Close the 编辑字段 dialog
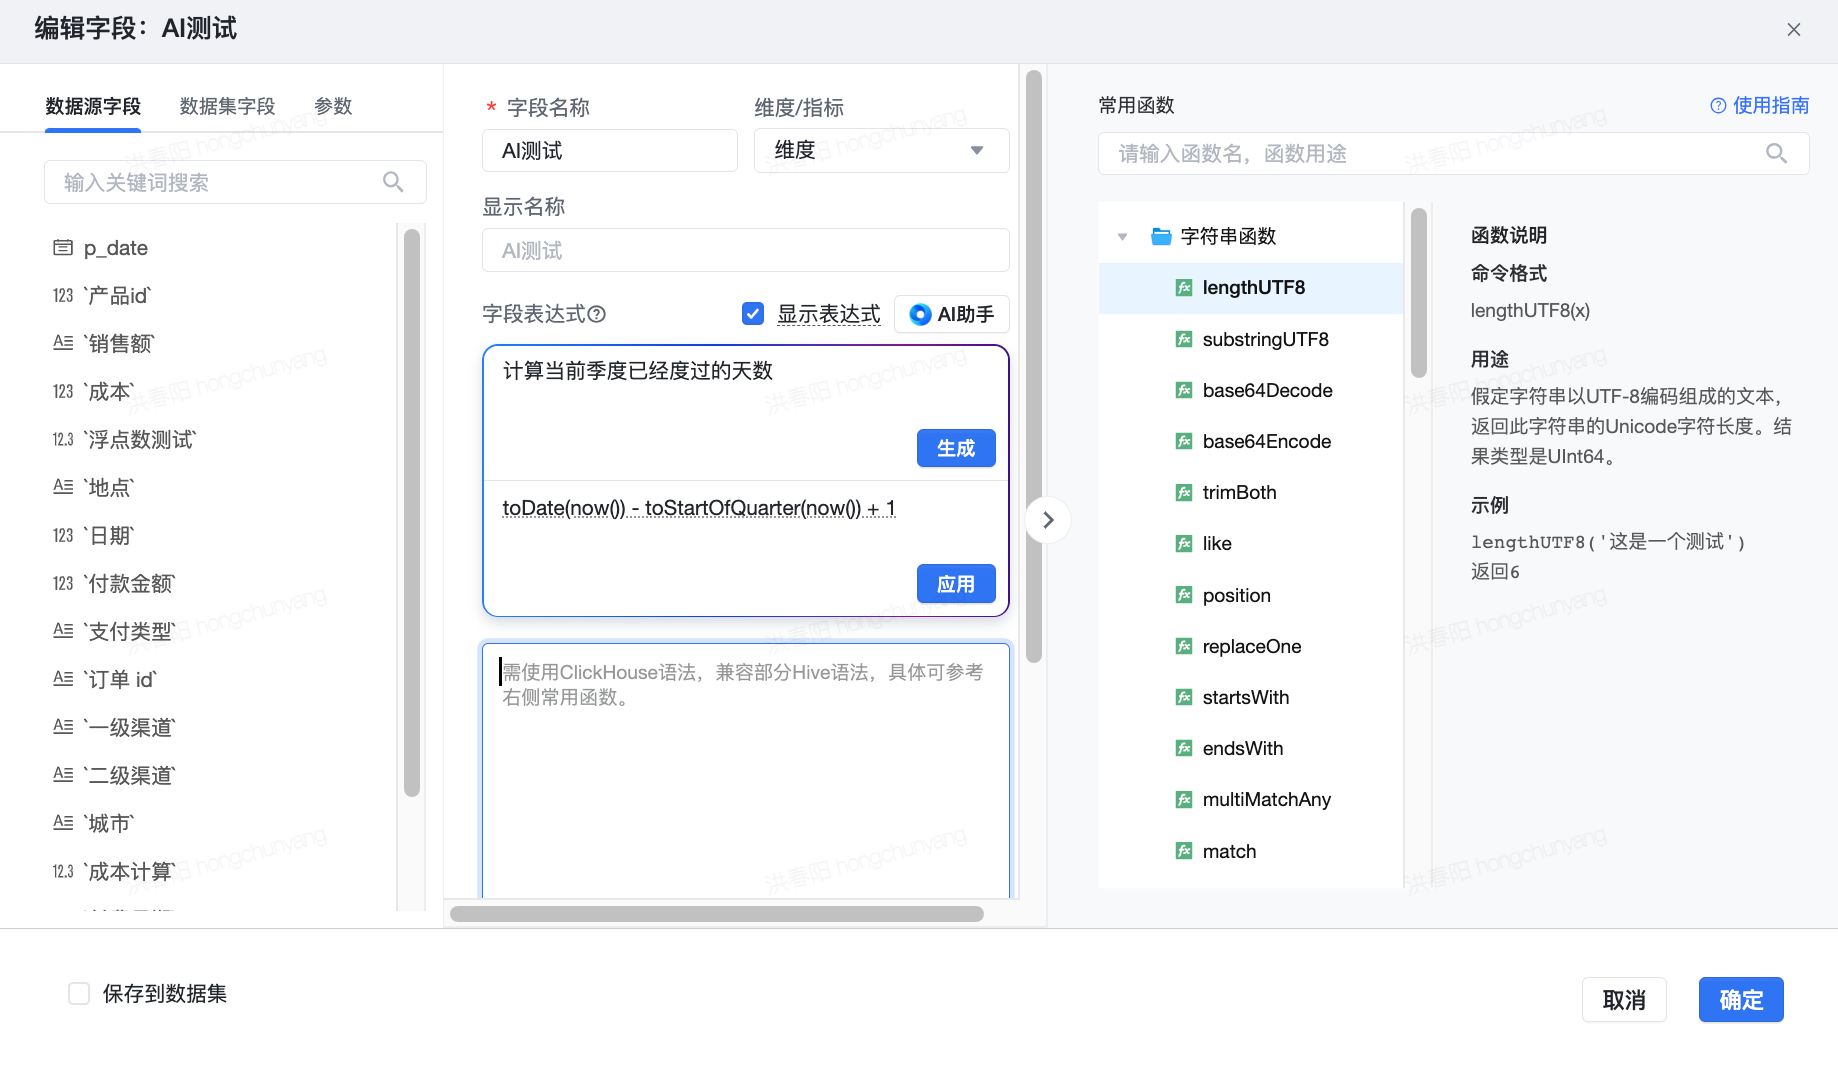Screen dimensions: 1838x1066 1794,30
